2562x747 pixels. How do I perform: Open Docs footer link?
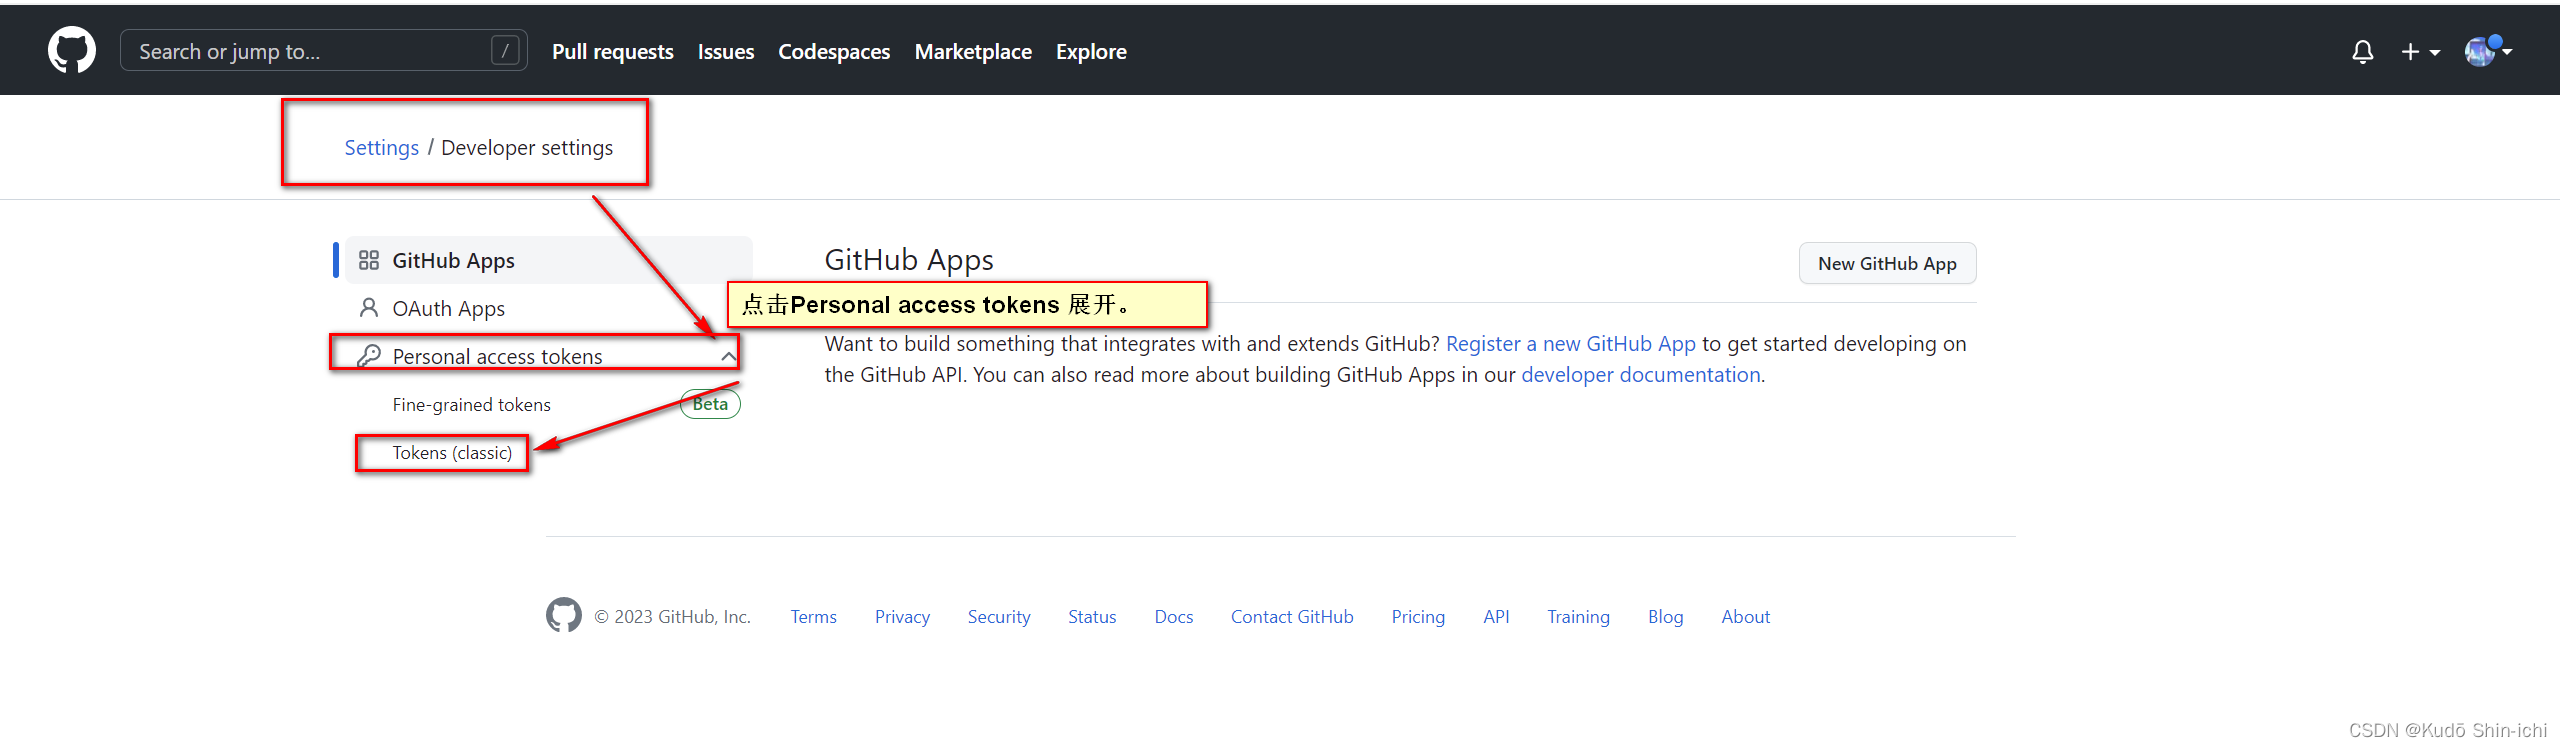coord(1174,617)
